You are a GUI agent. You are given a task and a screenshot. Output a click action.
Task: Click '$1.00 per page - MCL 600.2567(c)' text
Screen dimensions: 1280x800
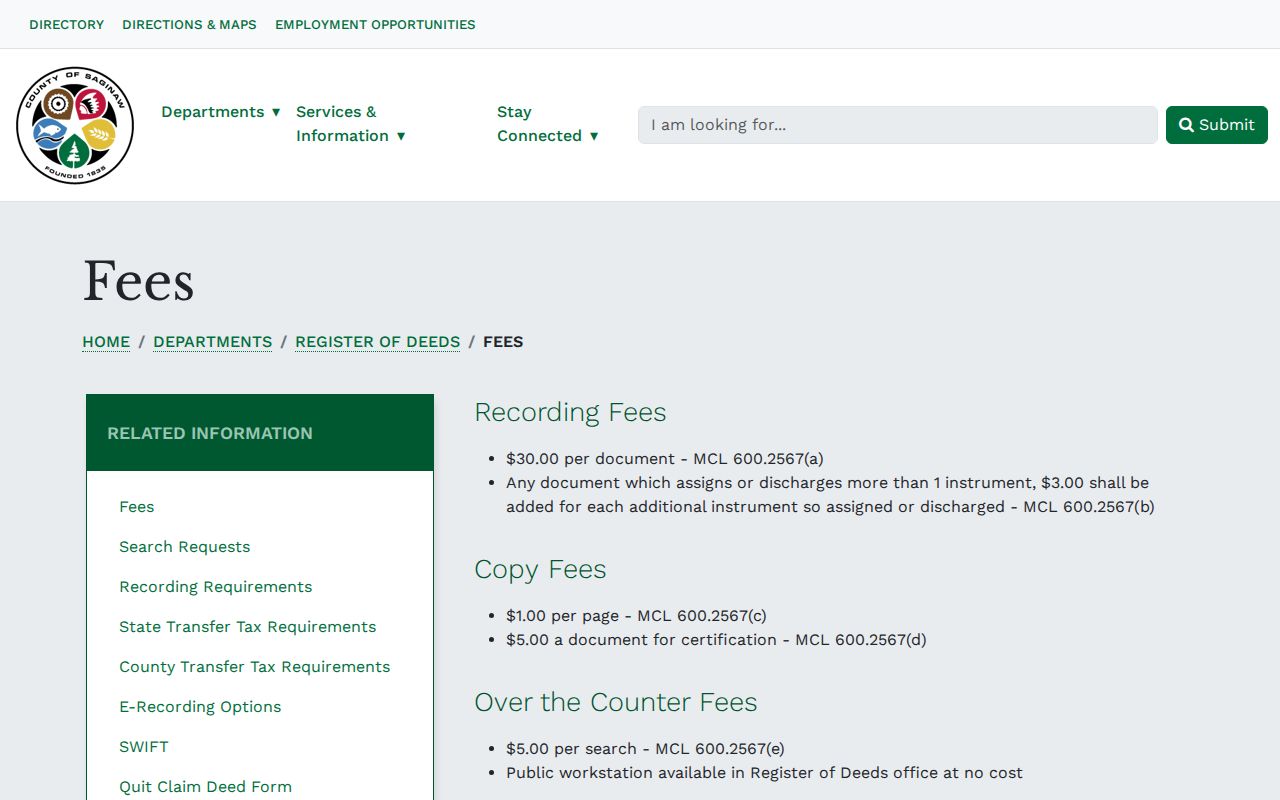coord(636,616)
